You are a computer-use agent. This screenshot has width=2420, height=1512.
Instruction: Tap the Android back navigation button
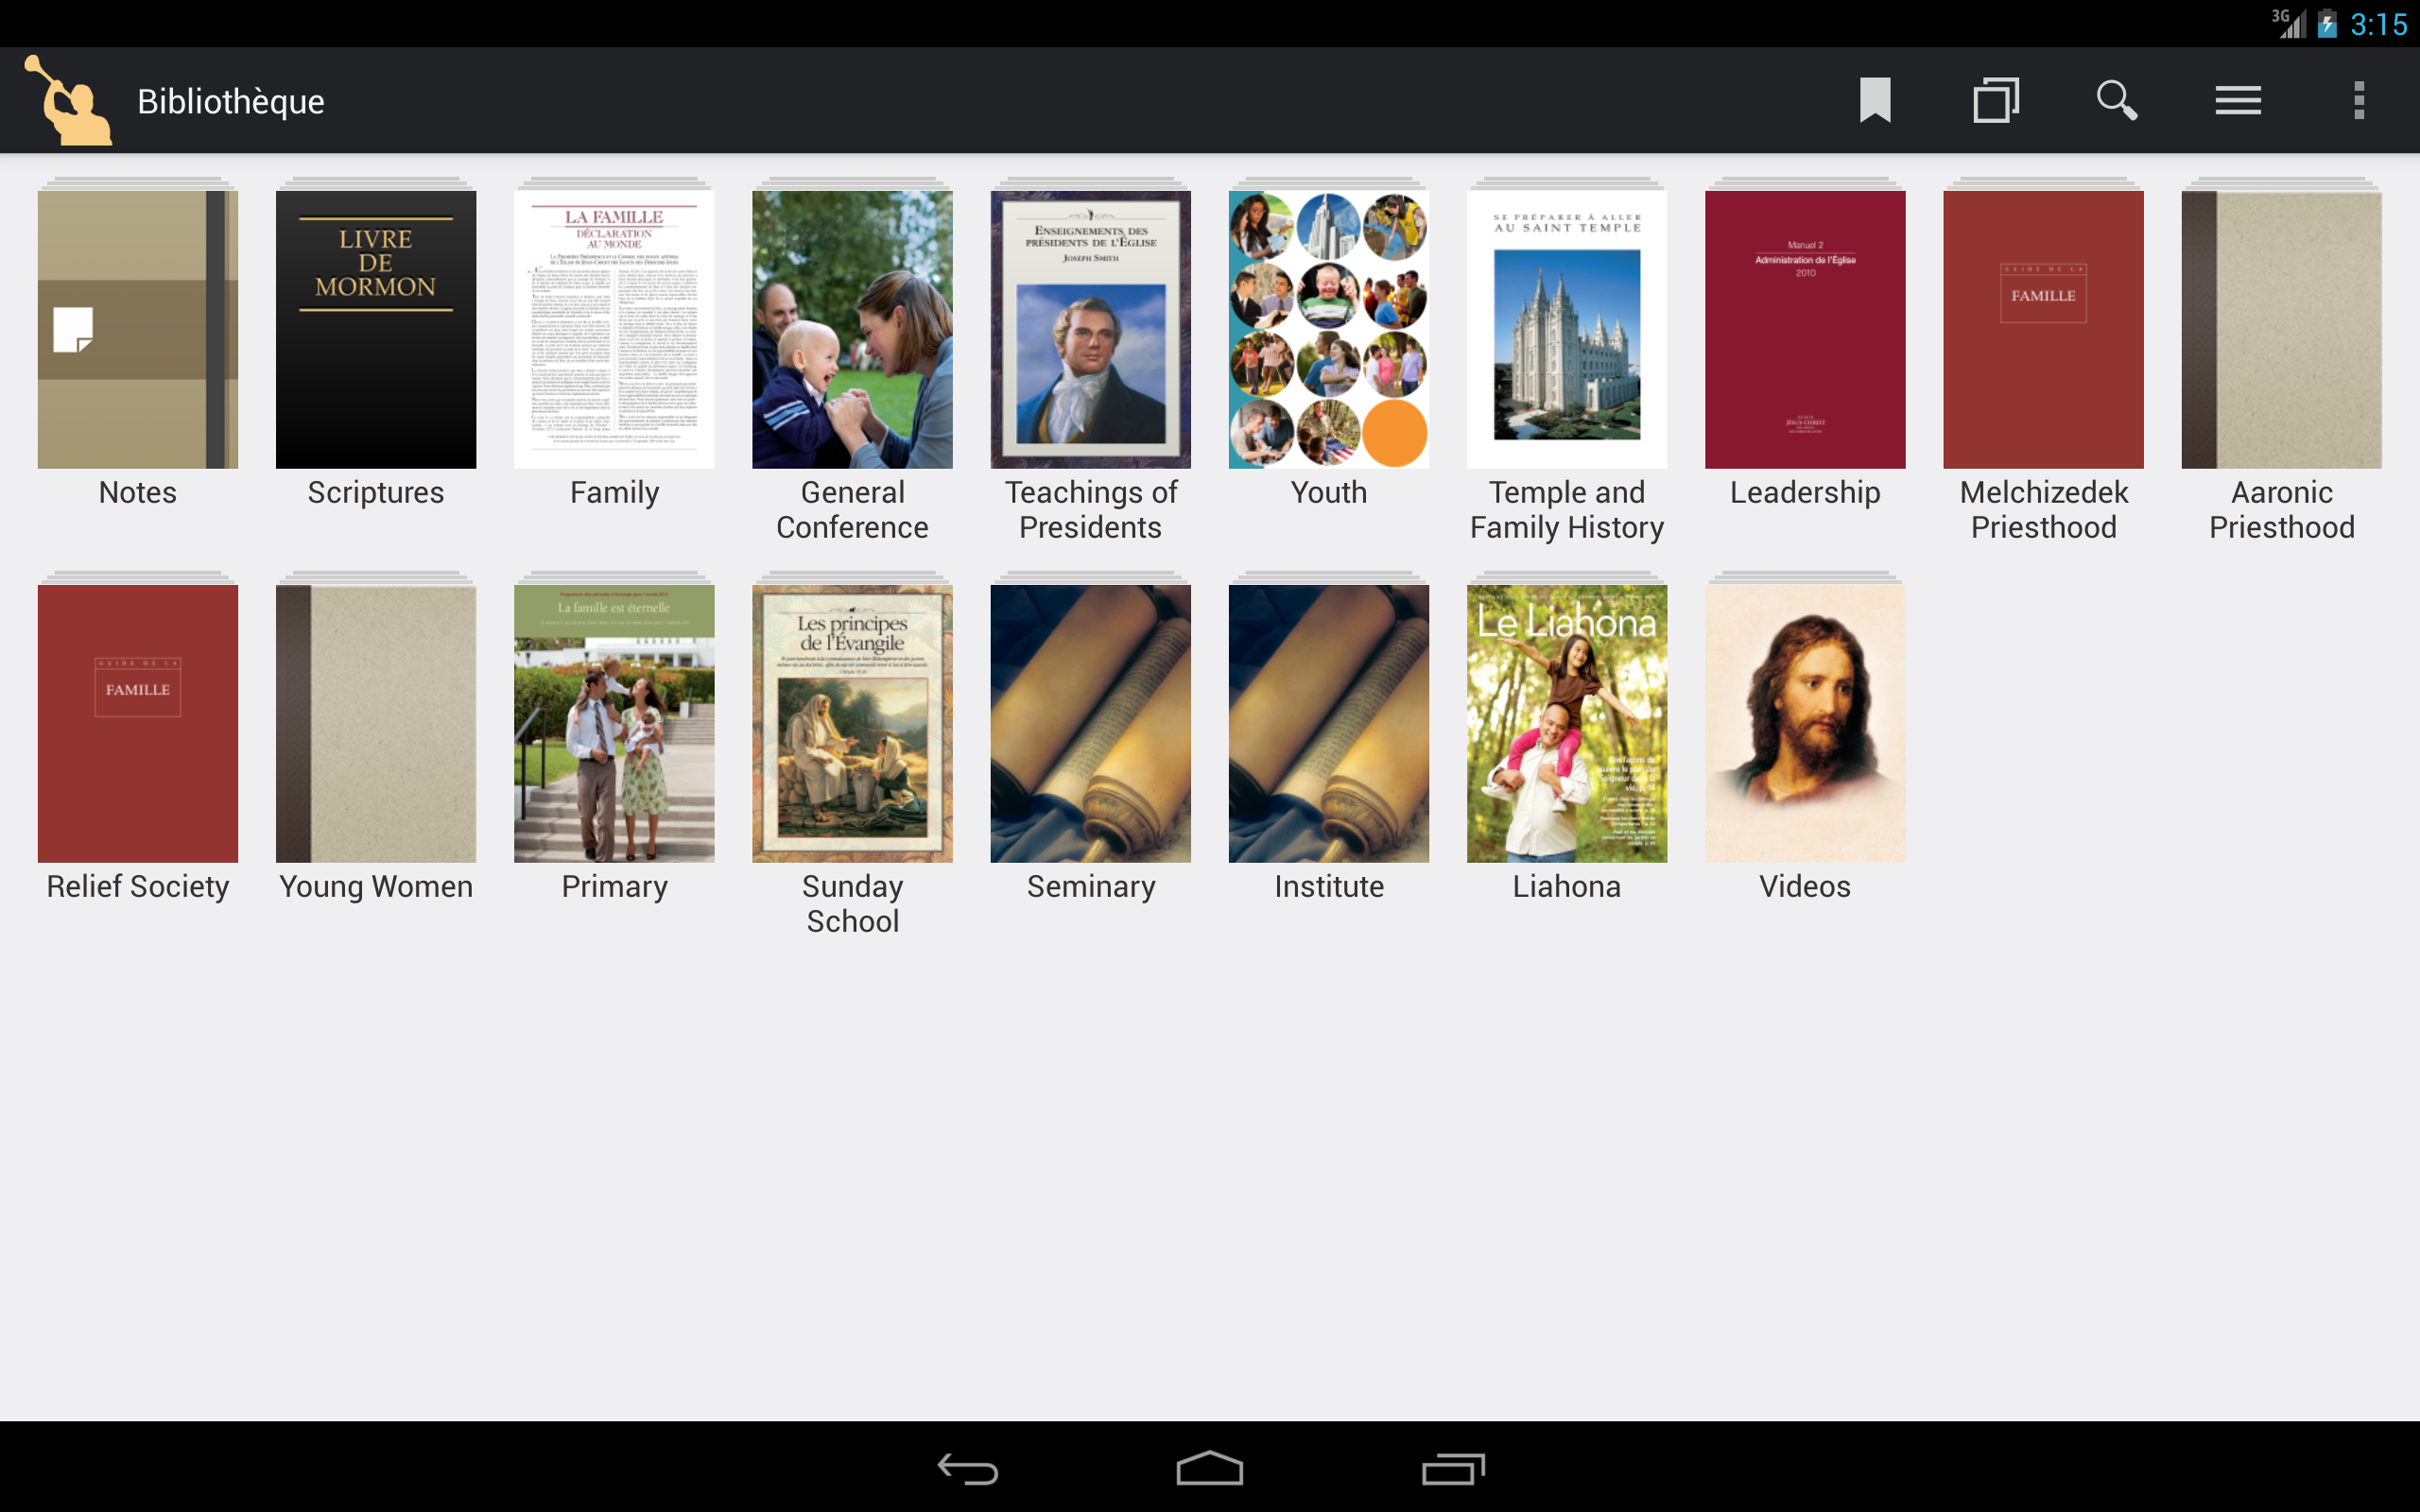click(x=968, y=1468)
